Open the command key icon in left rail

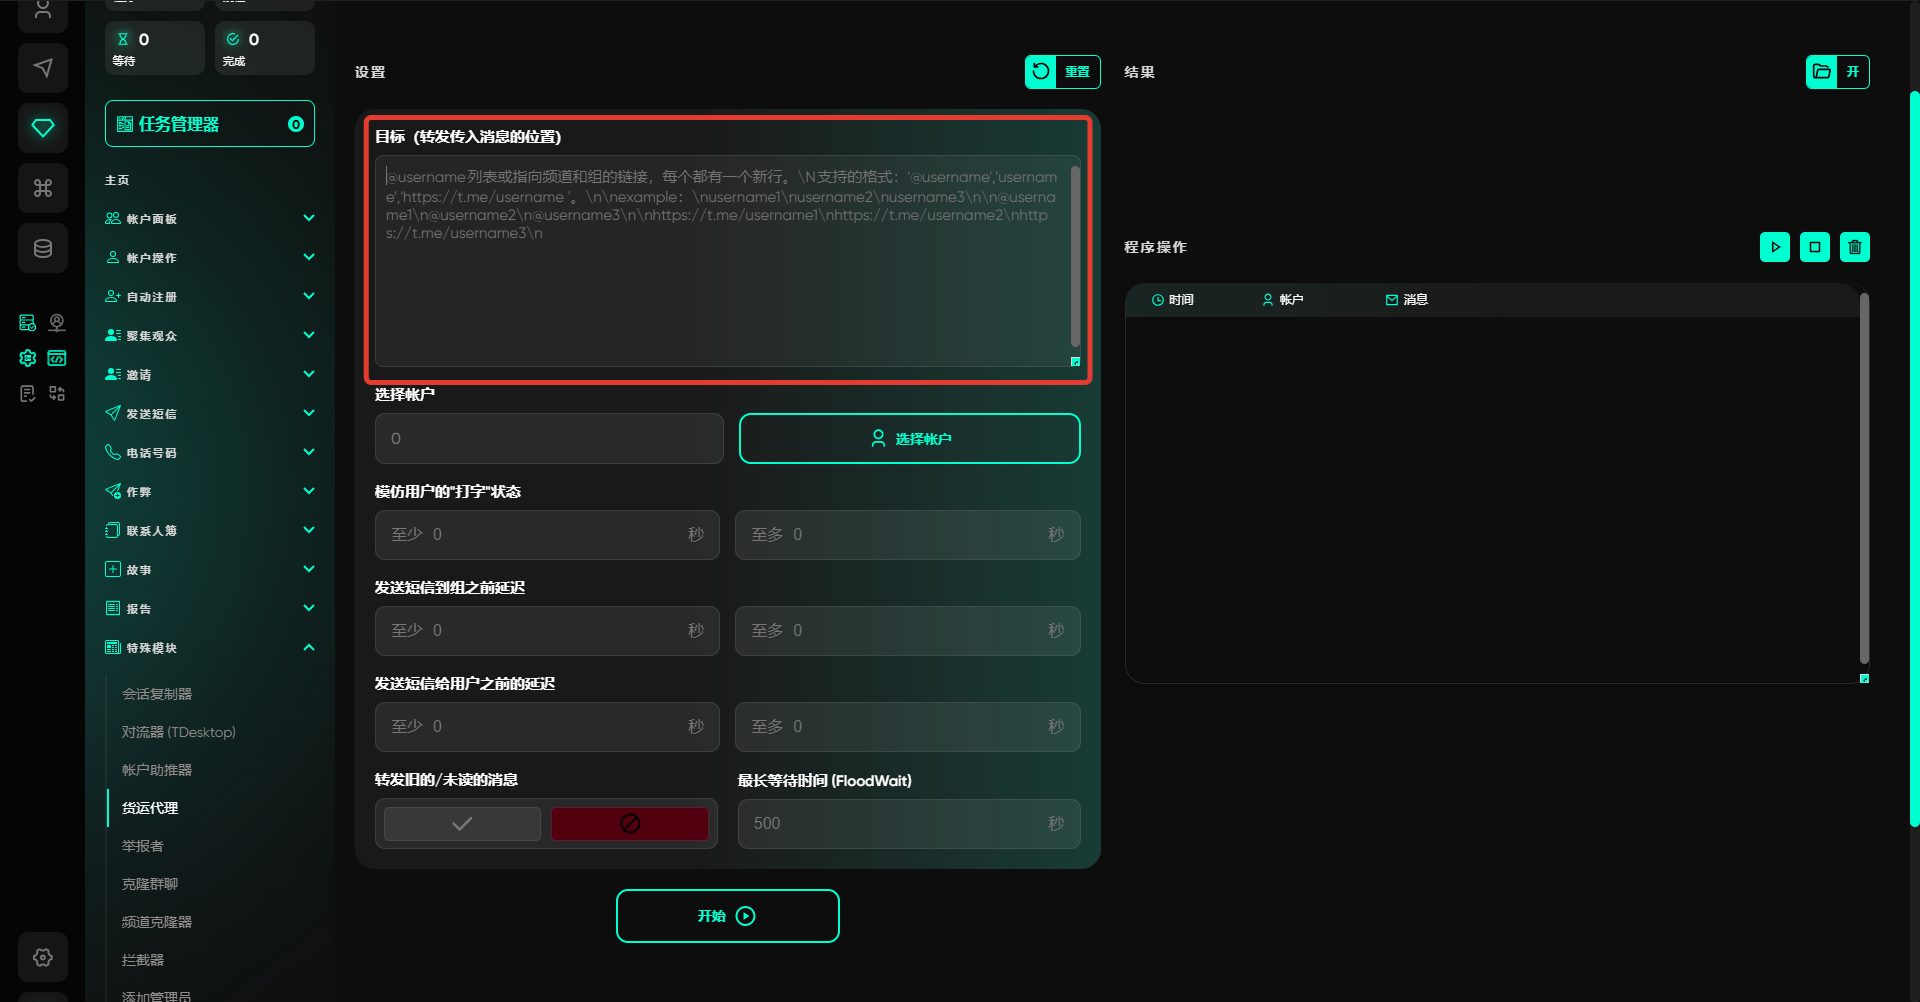pos(43,188)
